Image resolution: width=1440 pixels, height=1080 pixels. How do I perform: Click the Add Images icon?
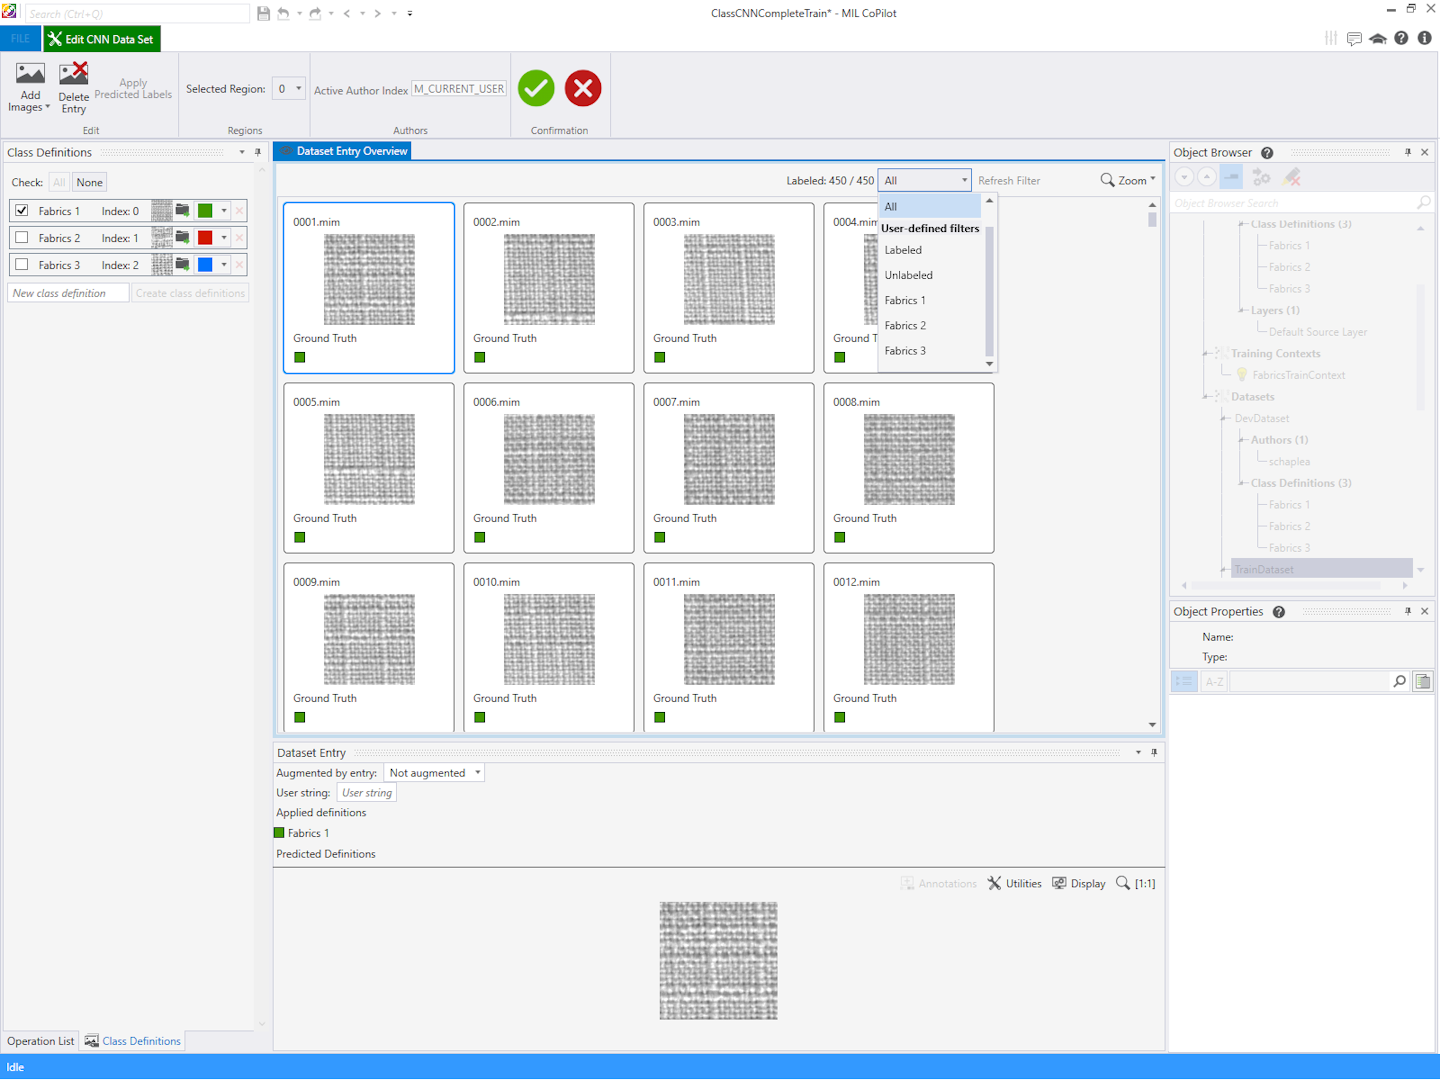click(30, 76)
